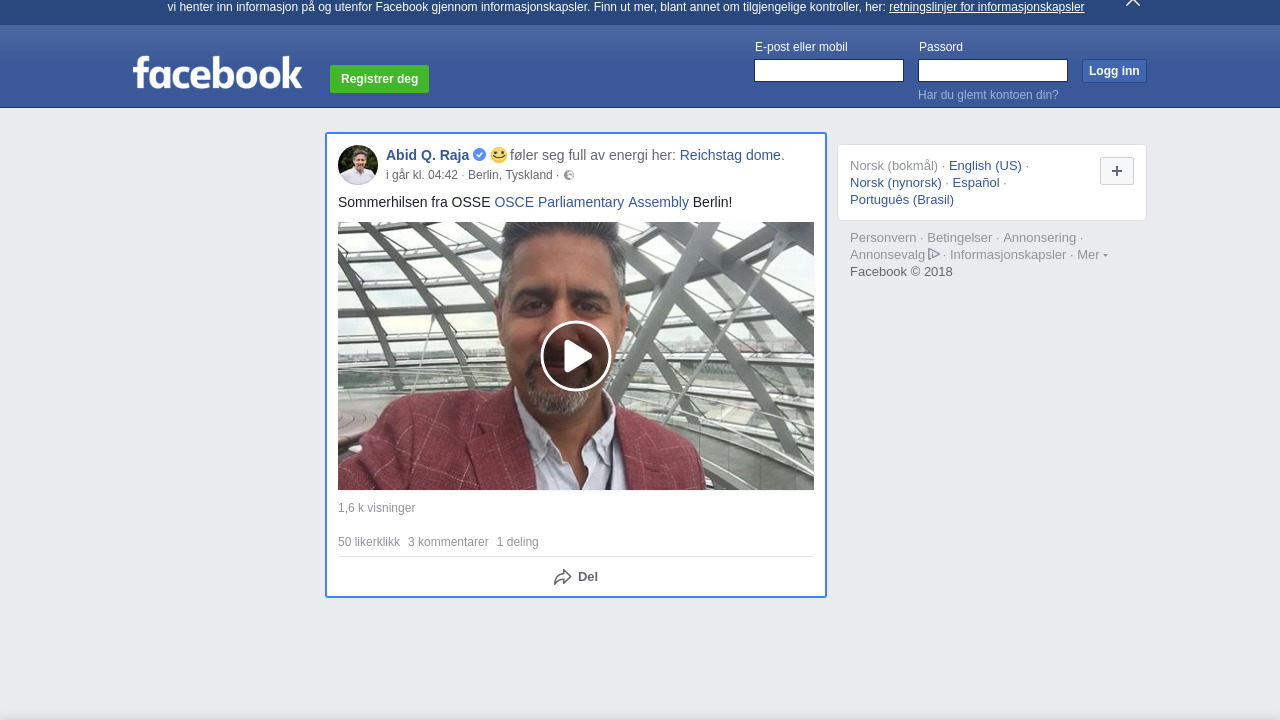Image resolution: width=1280 pixels, height=720 pixels.
Task: Click the plus button for more languages
Action: click(x=1117, y=171)
